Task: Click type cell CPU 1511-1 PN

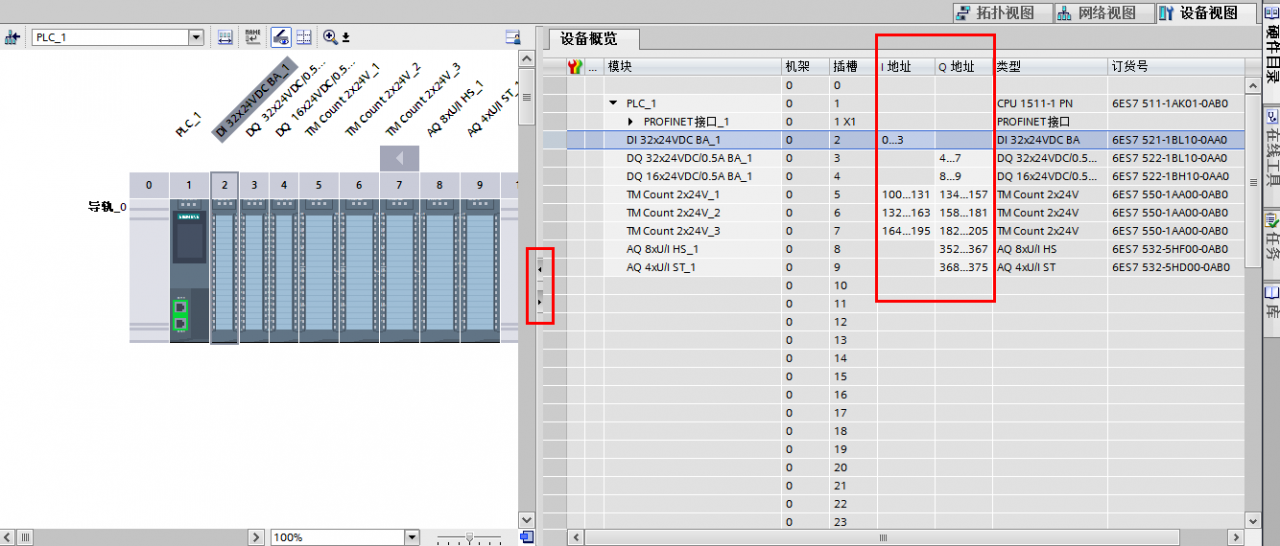Action: coord(1050,104)
